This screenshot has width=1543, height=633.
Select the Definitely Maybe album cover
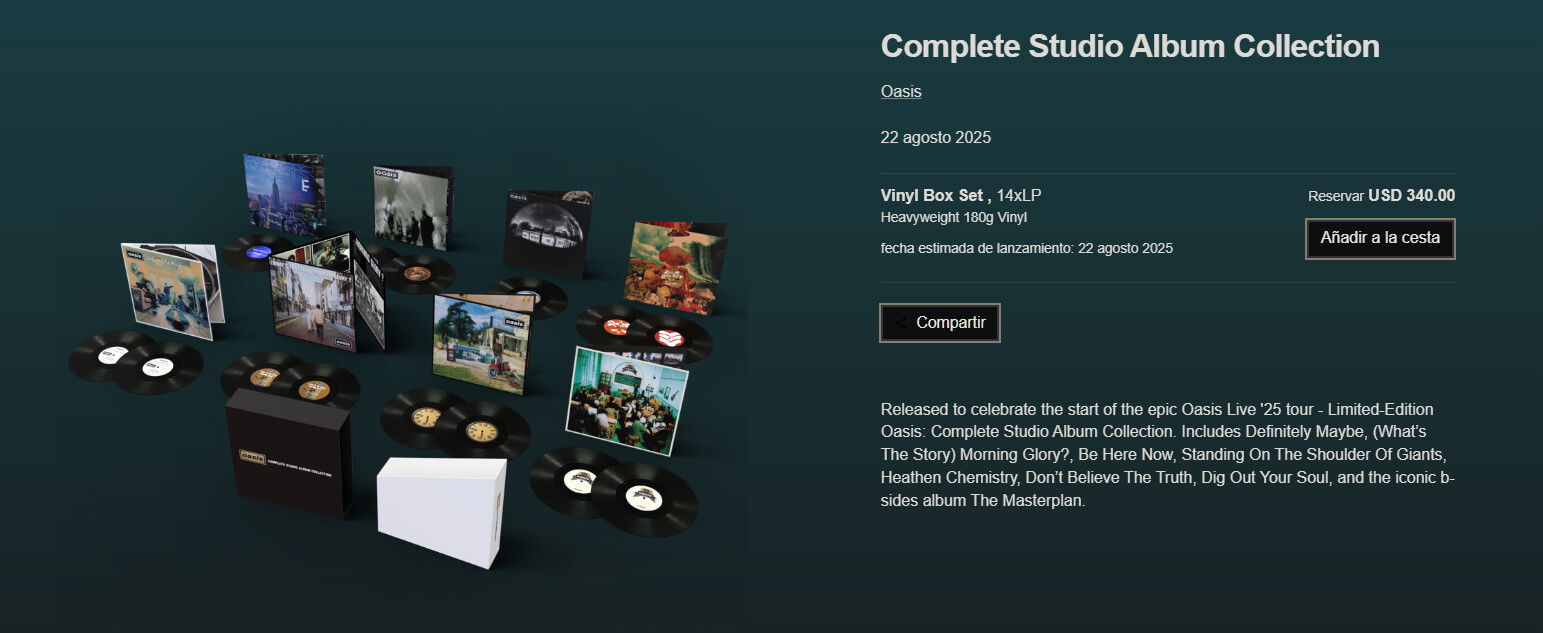168,289
